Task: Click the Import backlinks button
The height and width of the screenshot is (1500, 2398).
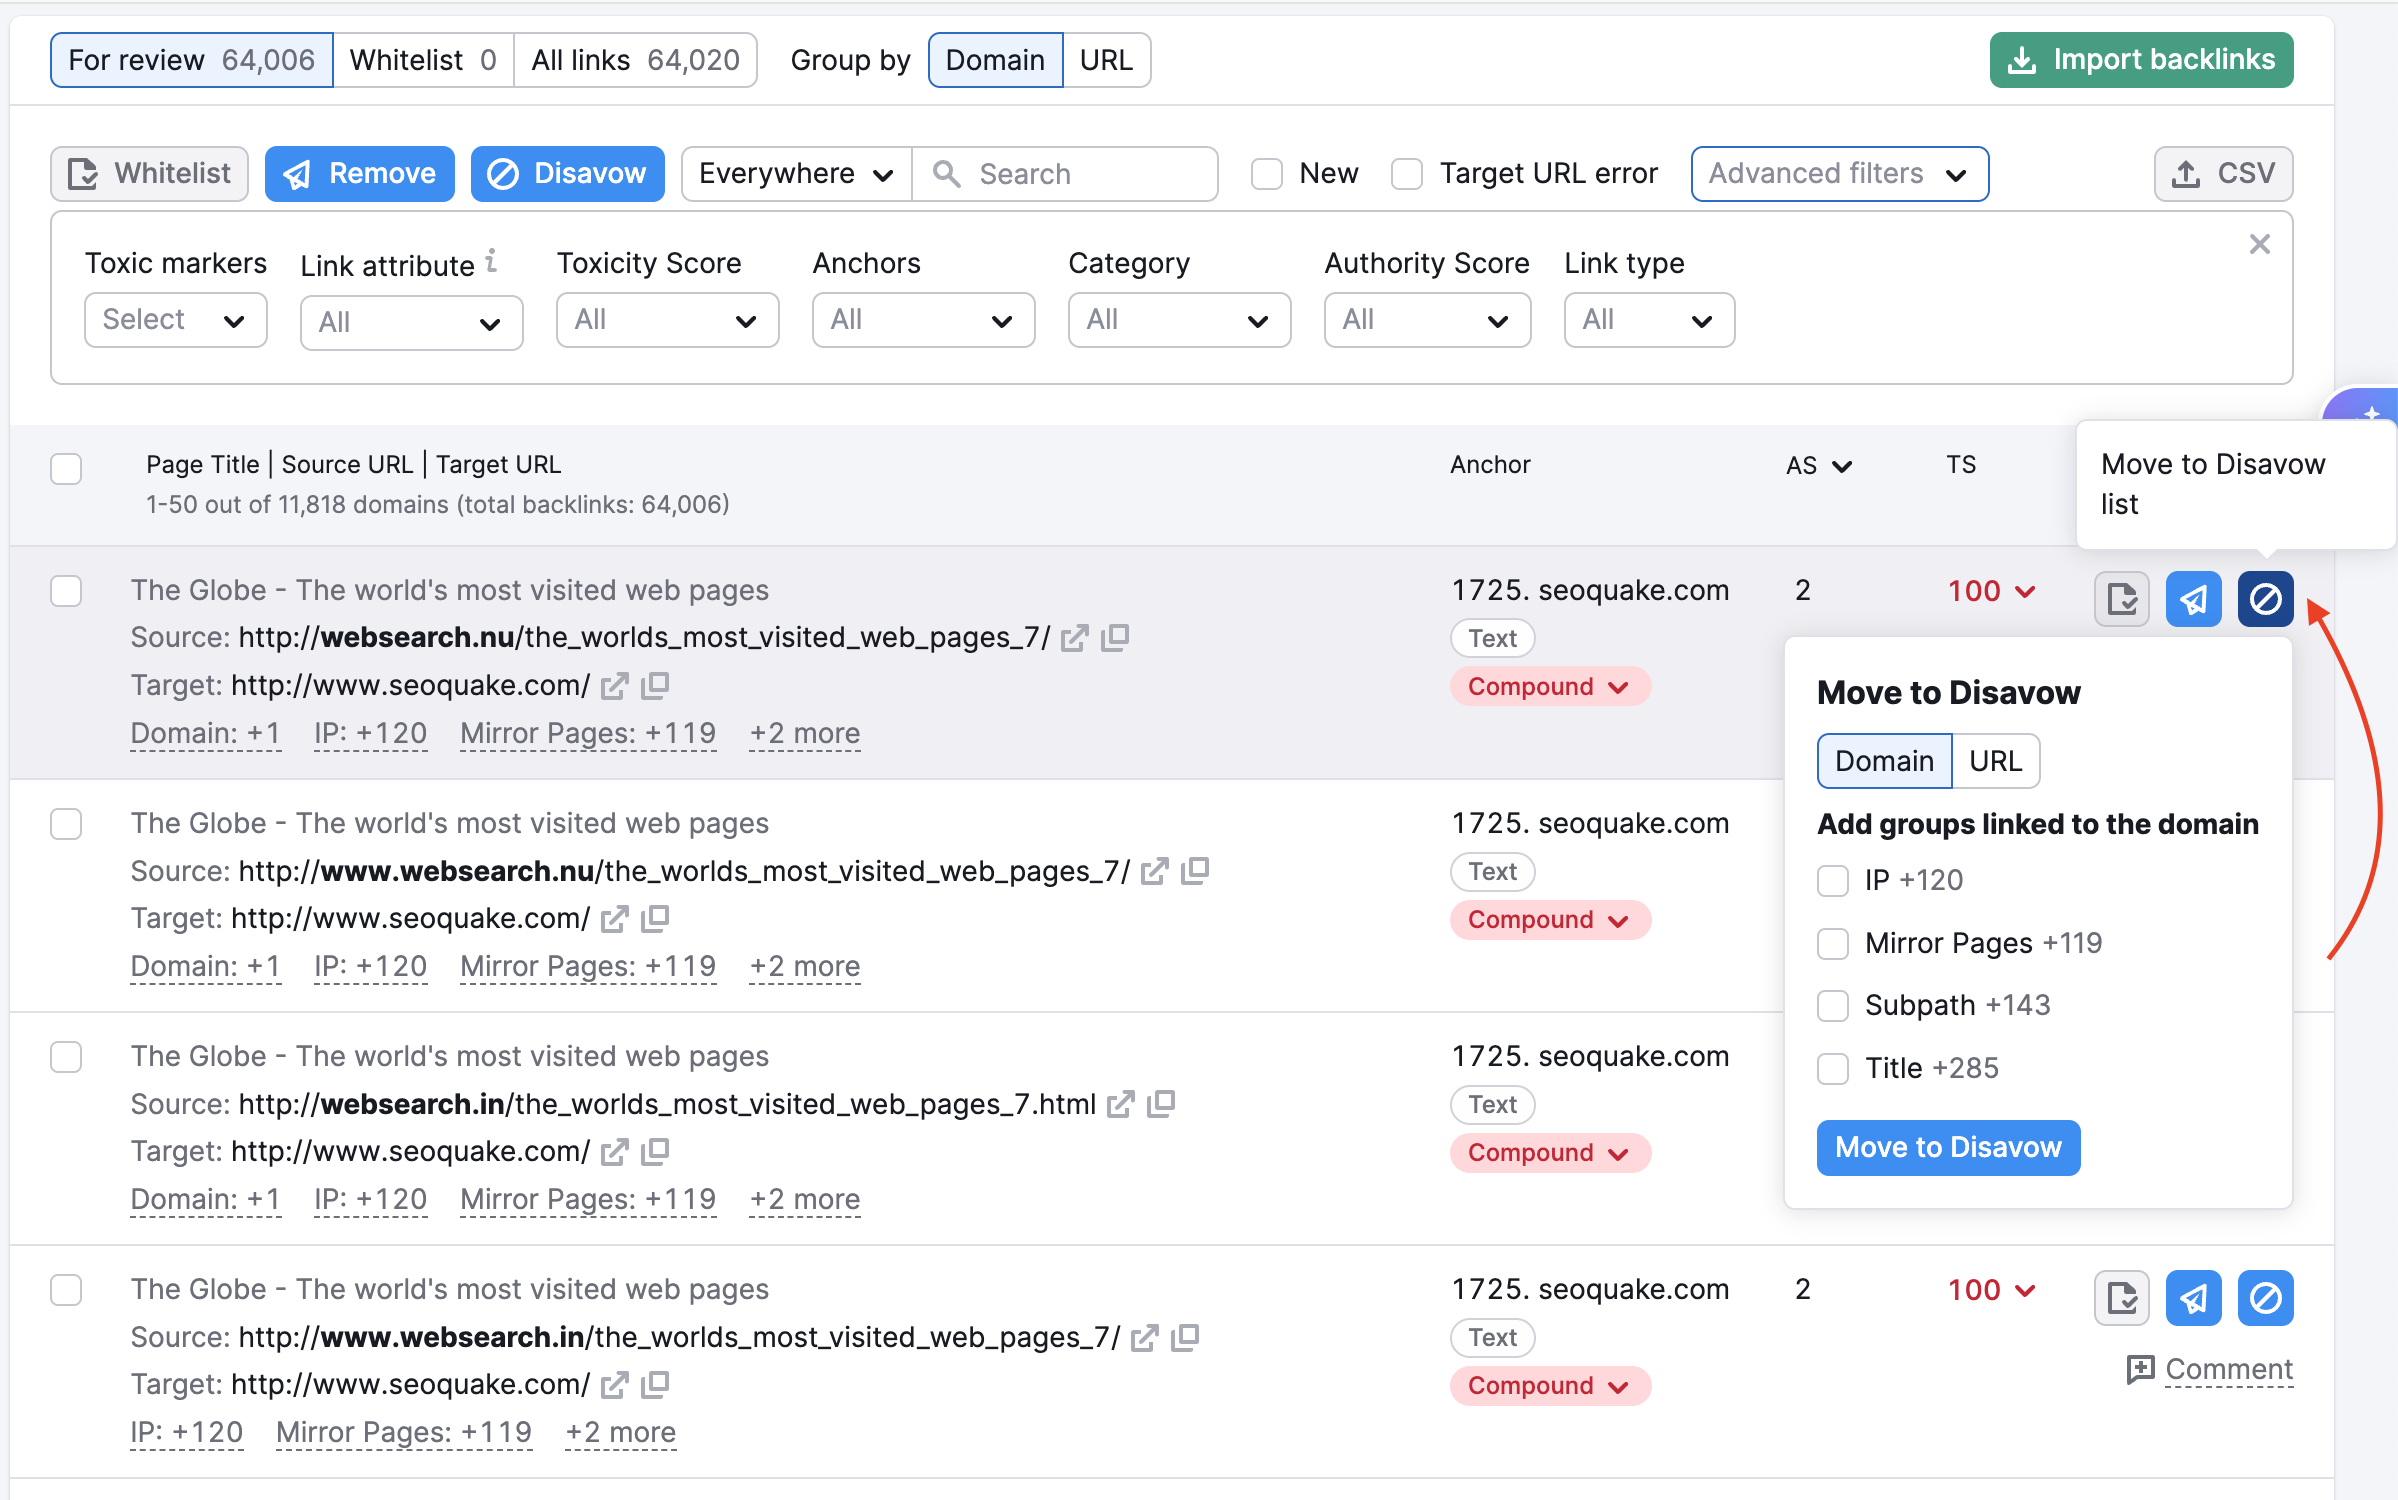Action: 2141,60
